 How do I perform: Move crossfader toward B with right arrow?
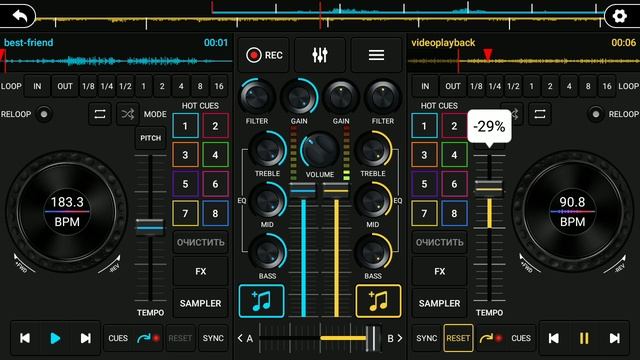(400, 338)
